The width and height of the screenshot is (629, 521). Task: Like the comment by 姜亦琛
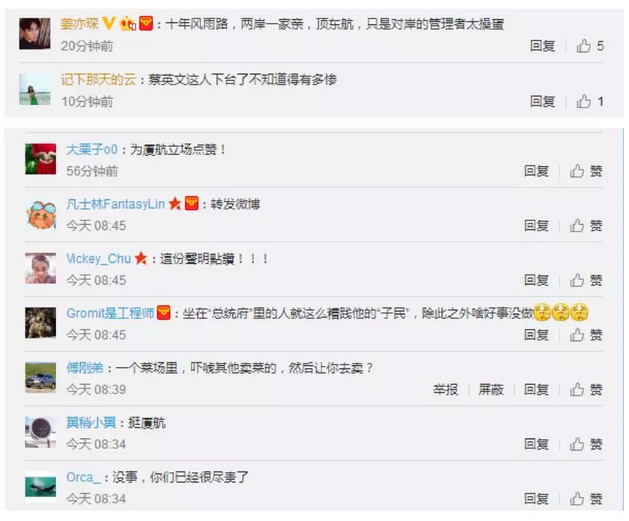590,46
